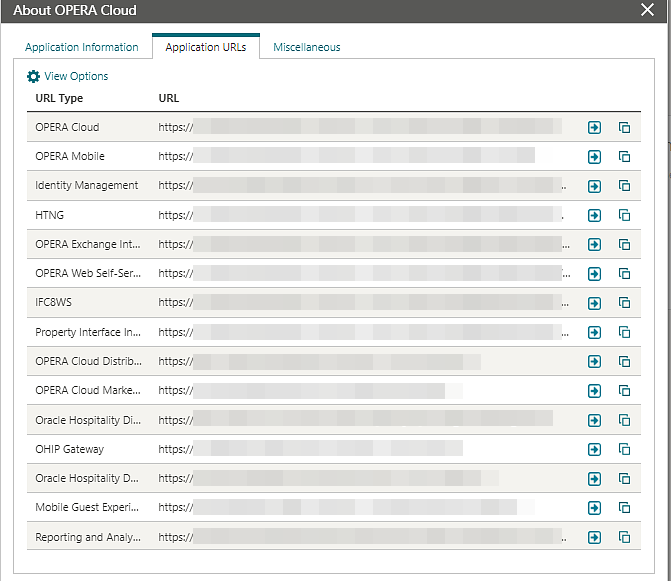The image size is (671, 581).
Task: Copy the OPERA Cloud Distrib... URL
Action: pos(624,362)
